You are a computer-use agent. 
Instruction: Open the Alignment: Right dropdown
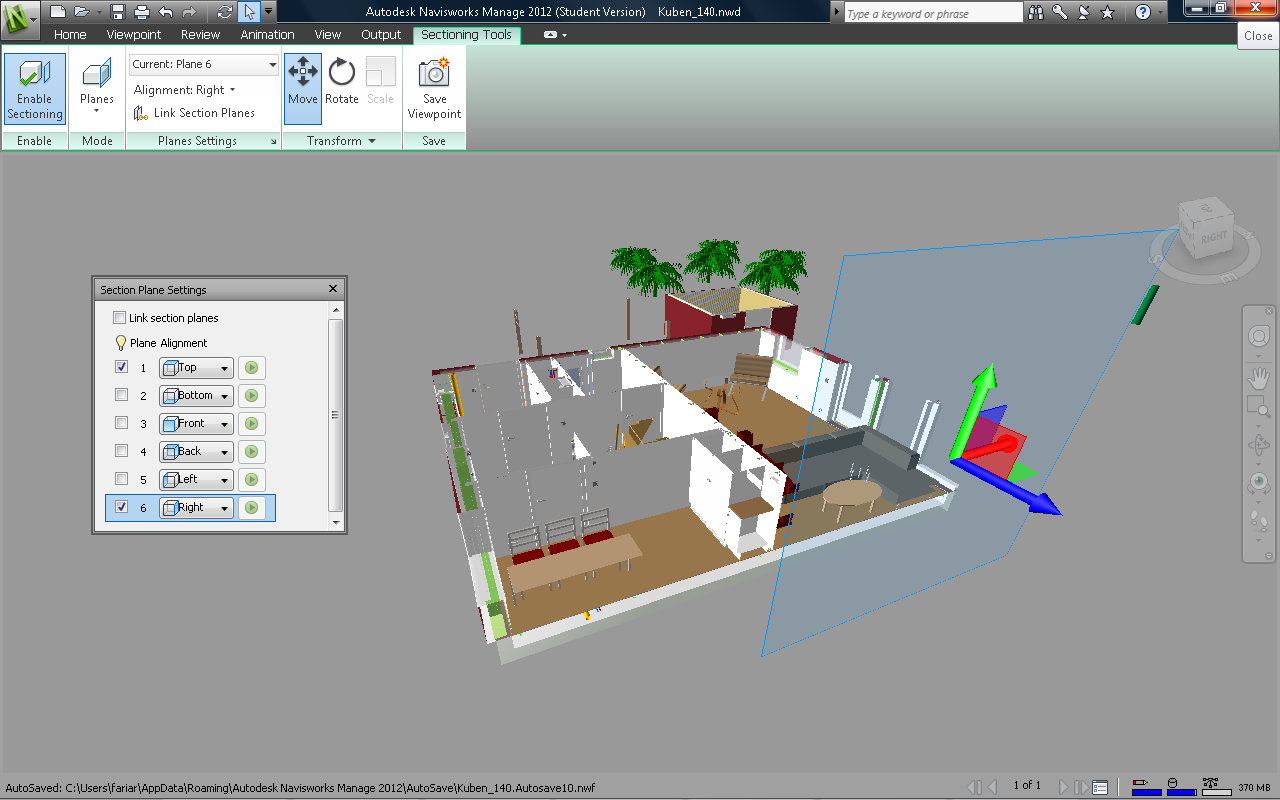click(x=184, y=90)
